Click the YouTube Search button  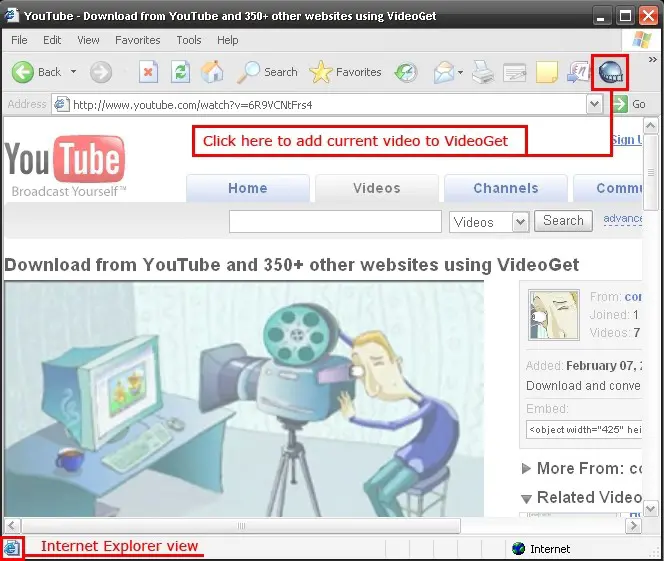point(563,221)
